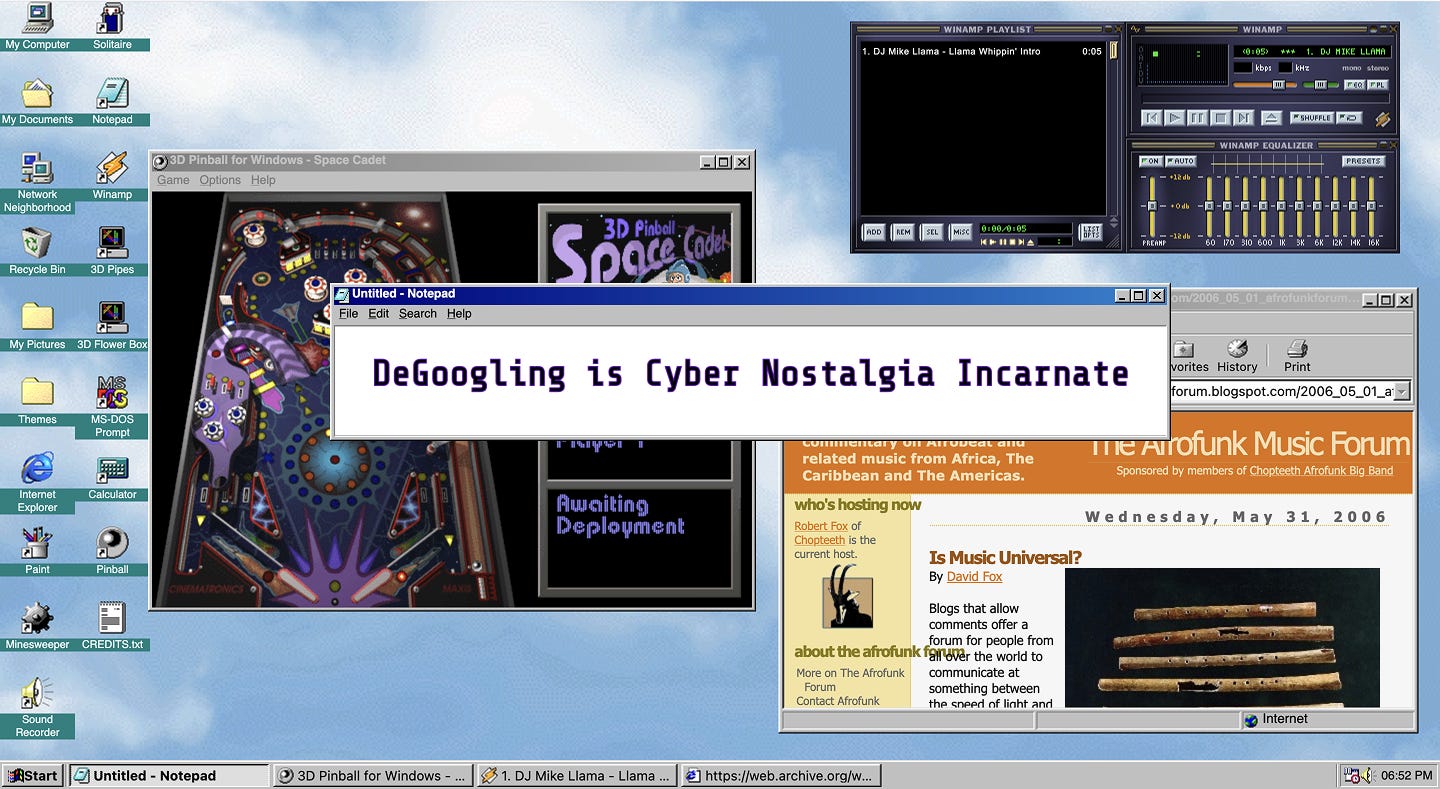1440x789 pixels.
Task: Open the Chopteeth Afrofunk Big Band link
Action: (x=1321, y=471)
